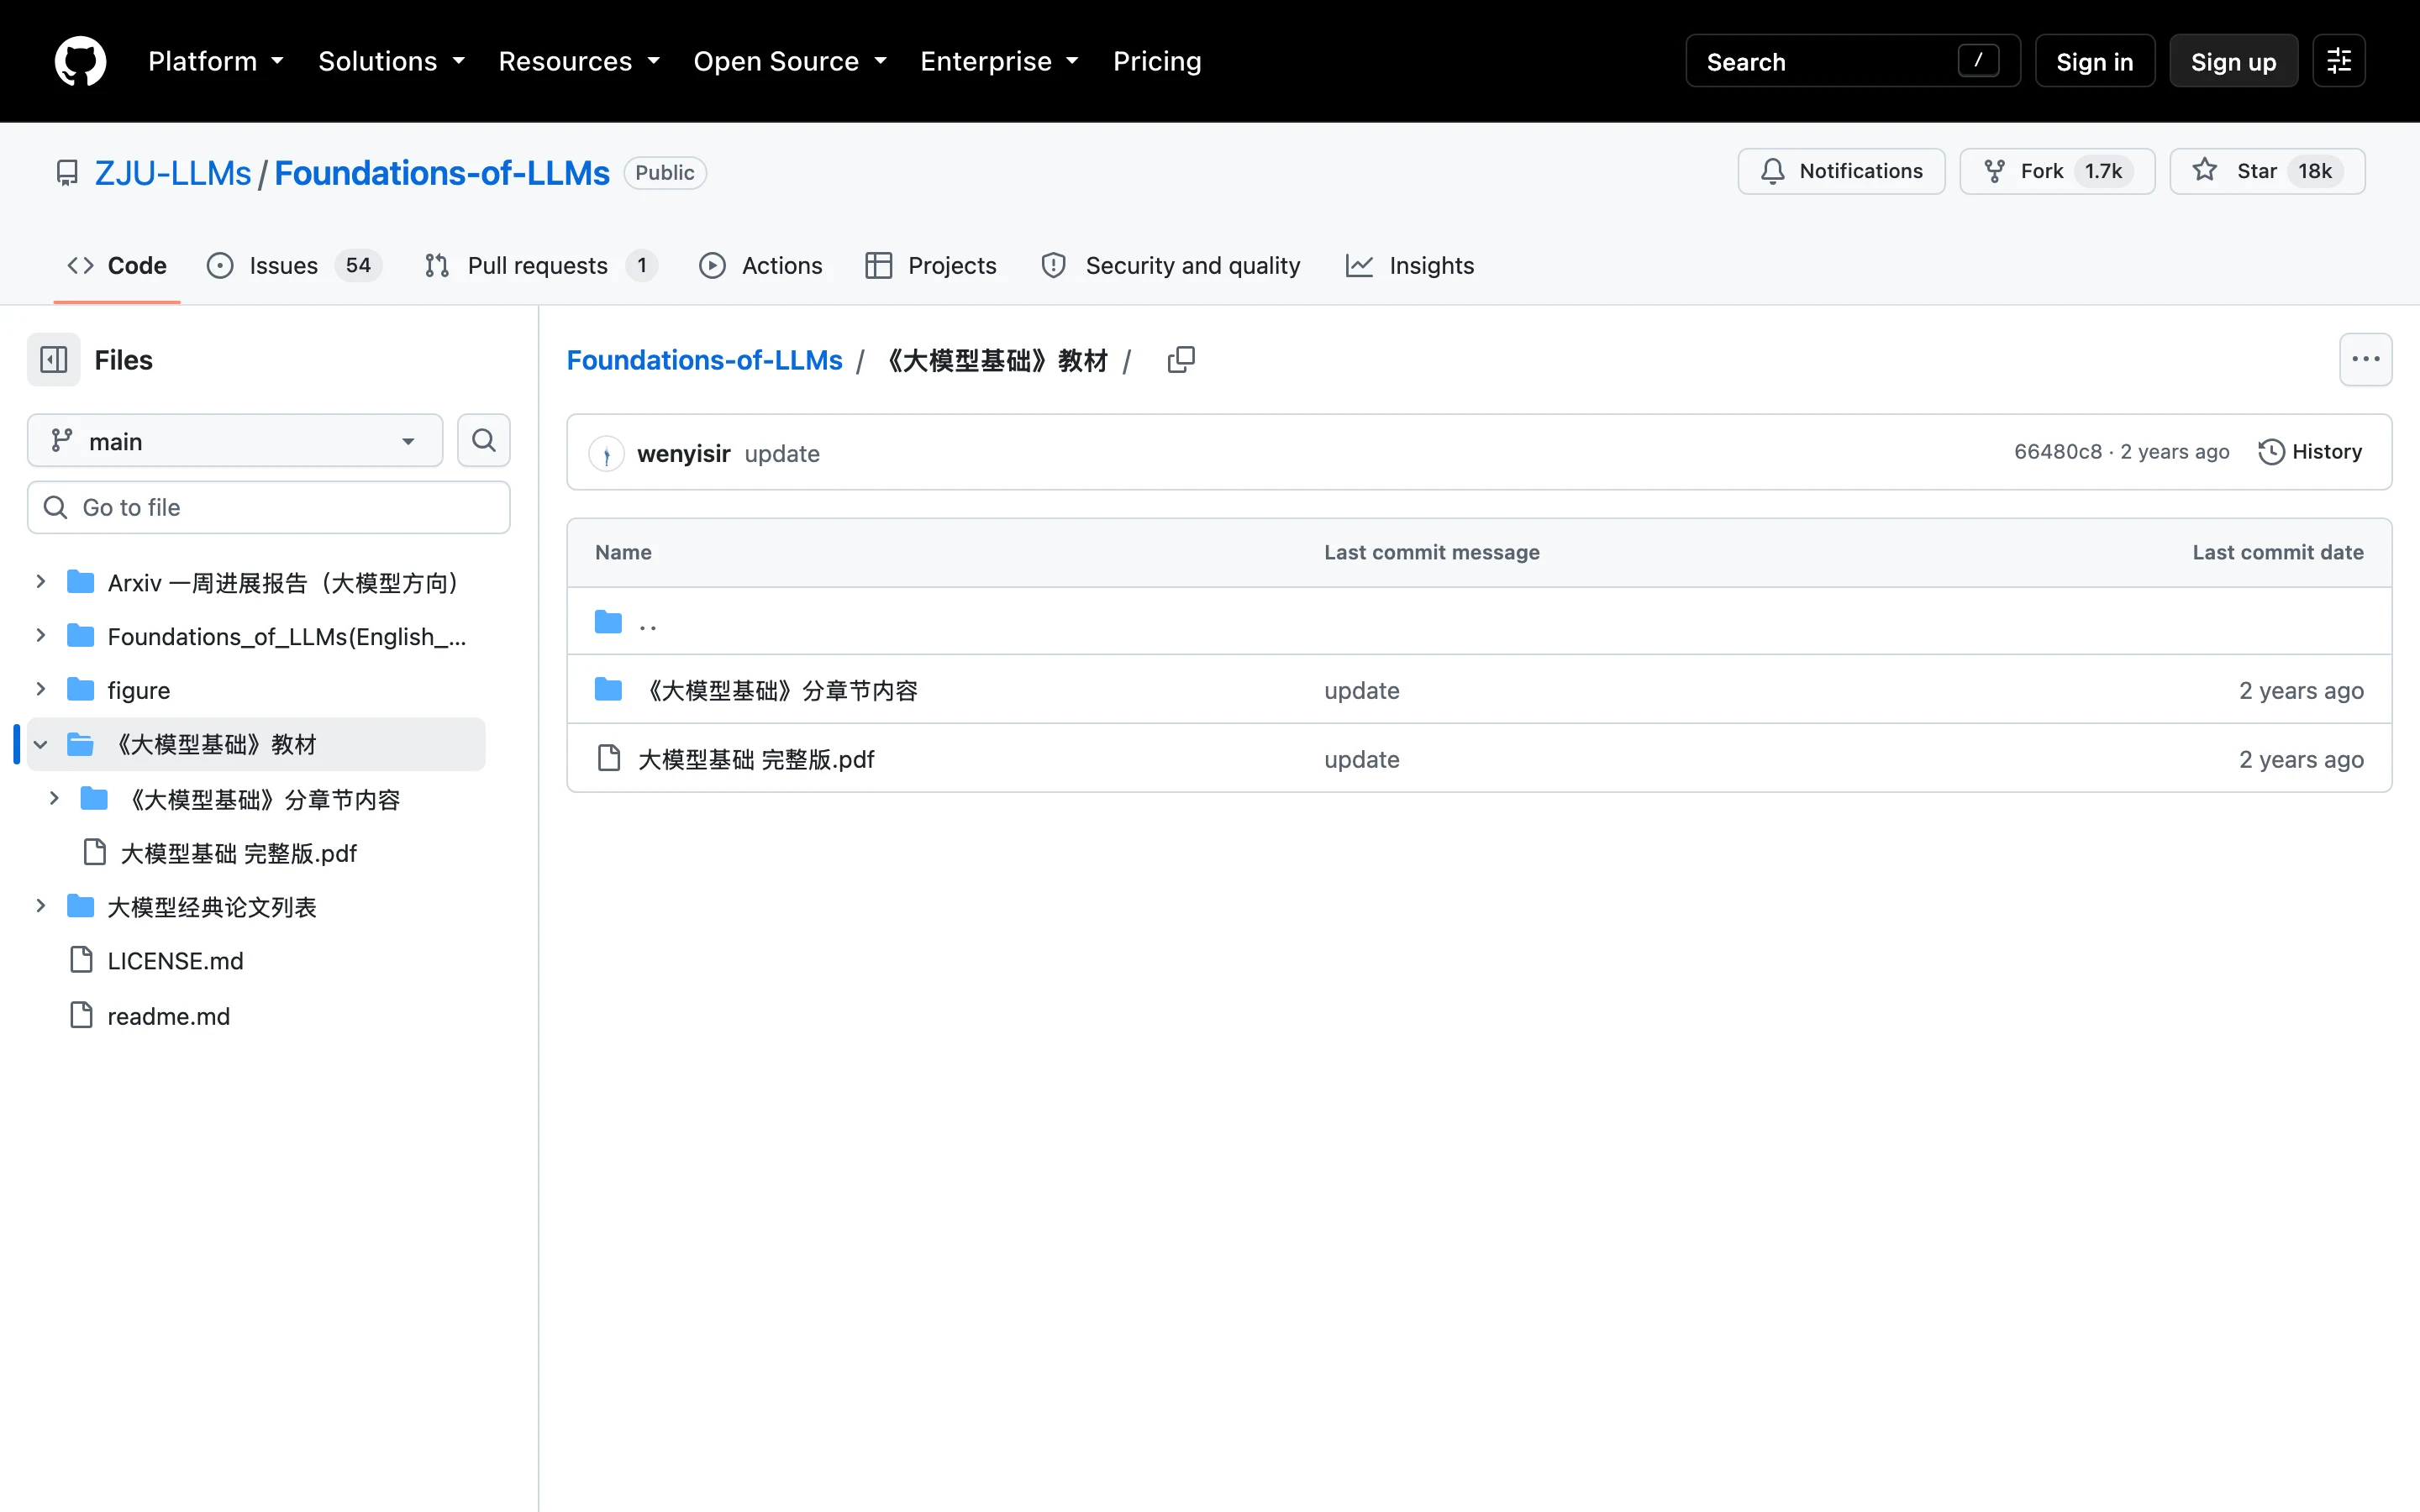Click the update commit message for the PDF row
The height and width of the screenshot is (1512, 2420).
(x=1361, y=759)
